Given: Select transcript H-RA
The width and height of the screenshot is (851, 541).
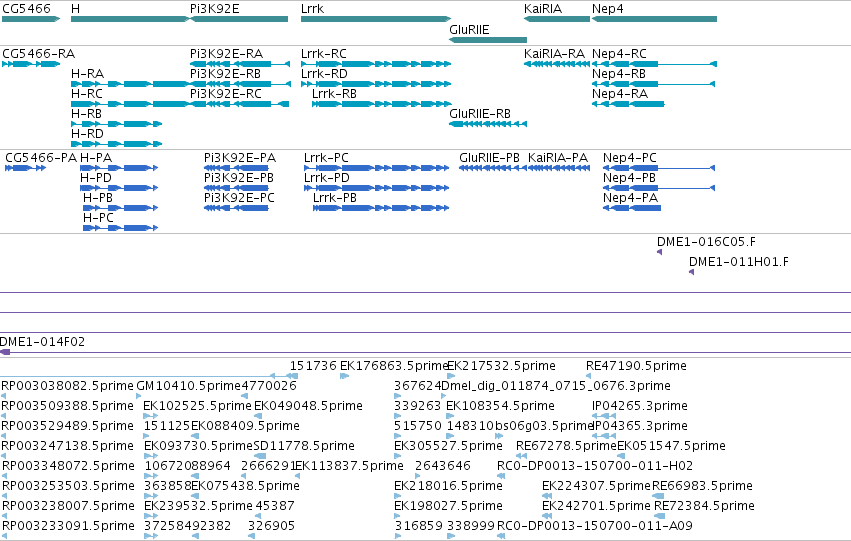Looking at the screenshot, I should coord(130,84).
